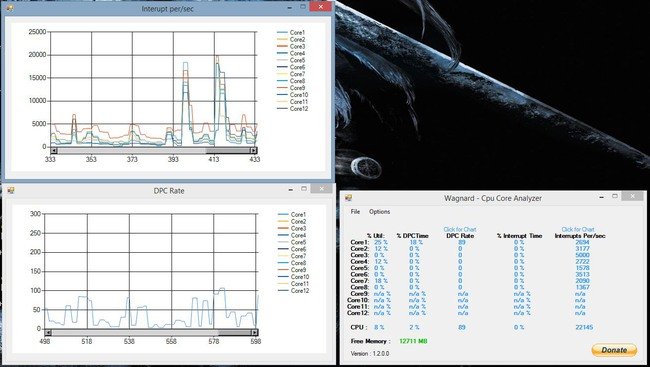Click CPU total interrupts value '22145'
This screenshot has width=650, height=367.
584,327
